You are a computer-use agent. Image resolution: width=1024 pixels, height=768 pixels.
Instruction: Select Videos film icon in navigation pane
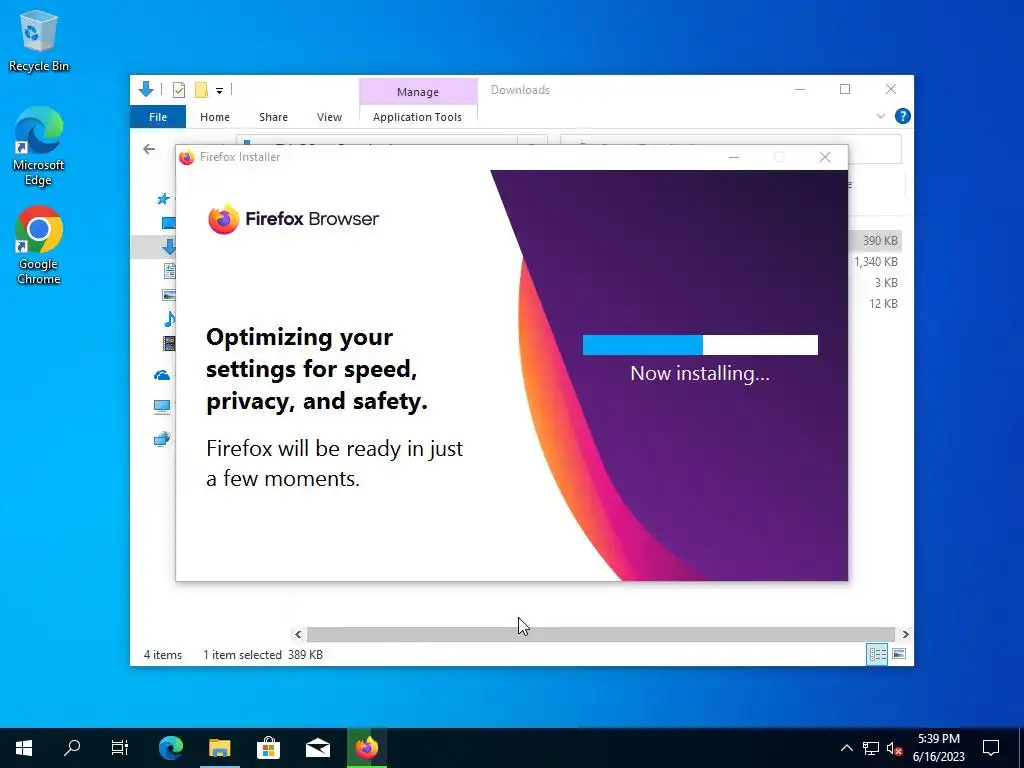click(169, 343)
